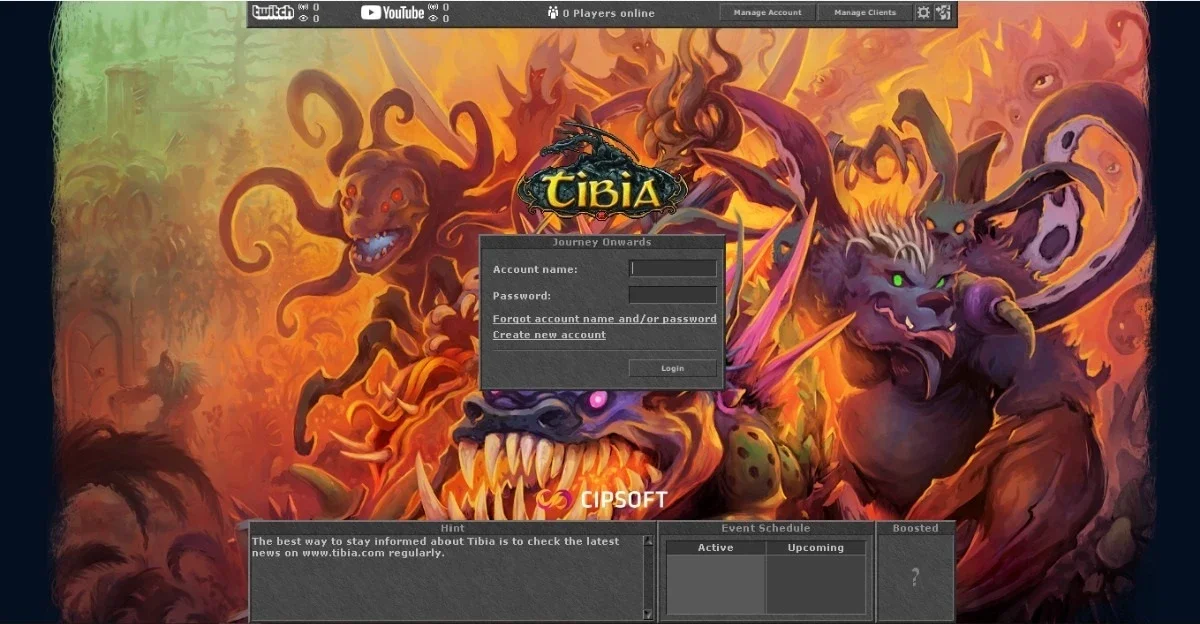Open Manage Clients
The height and width of the screenshot is (624, 1200).
coord(864,13)
